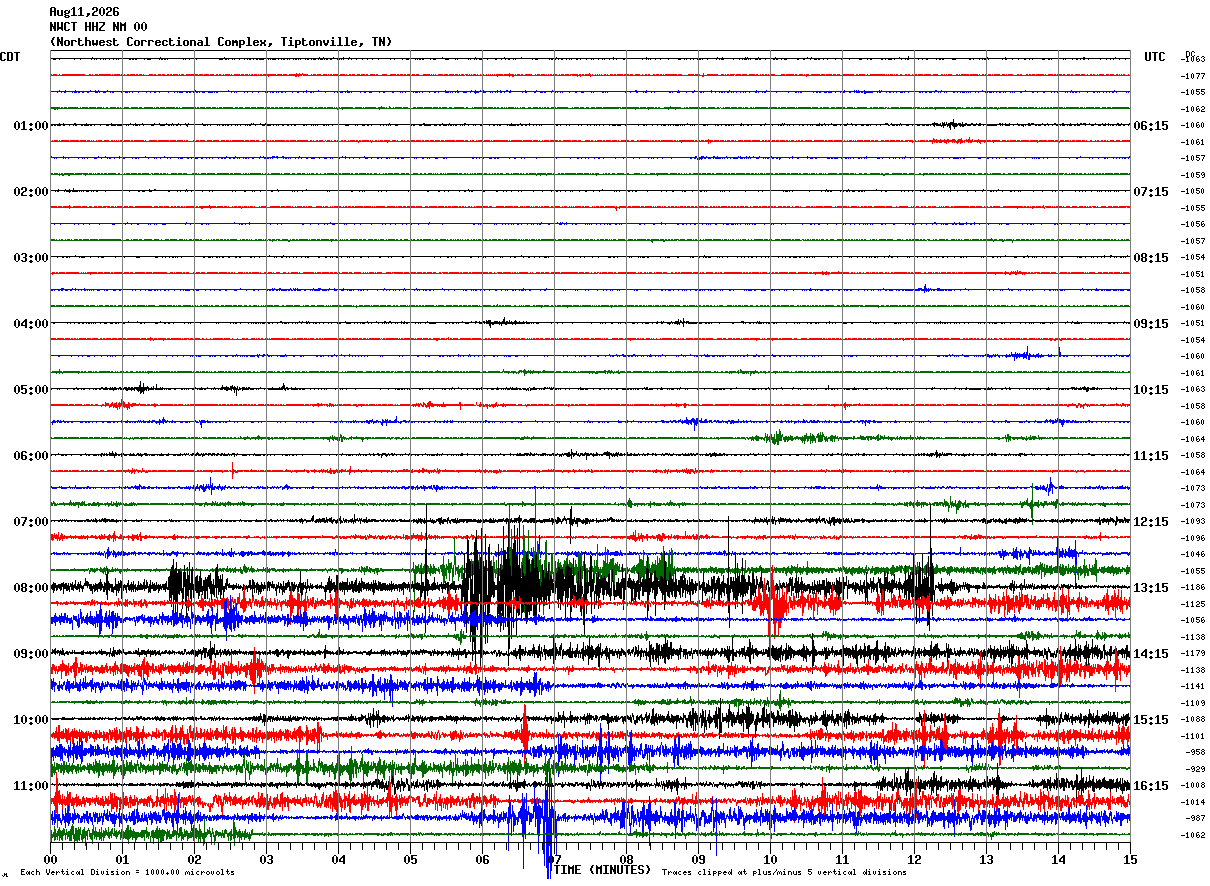Image resolution: width=1210 pixels, height=886 pixels.
Task: Select the DC offset value -929
Action: pos(1196,769)
